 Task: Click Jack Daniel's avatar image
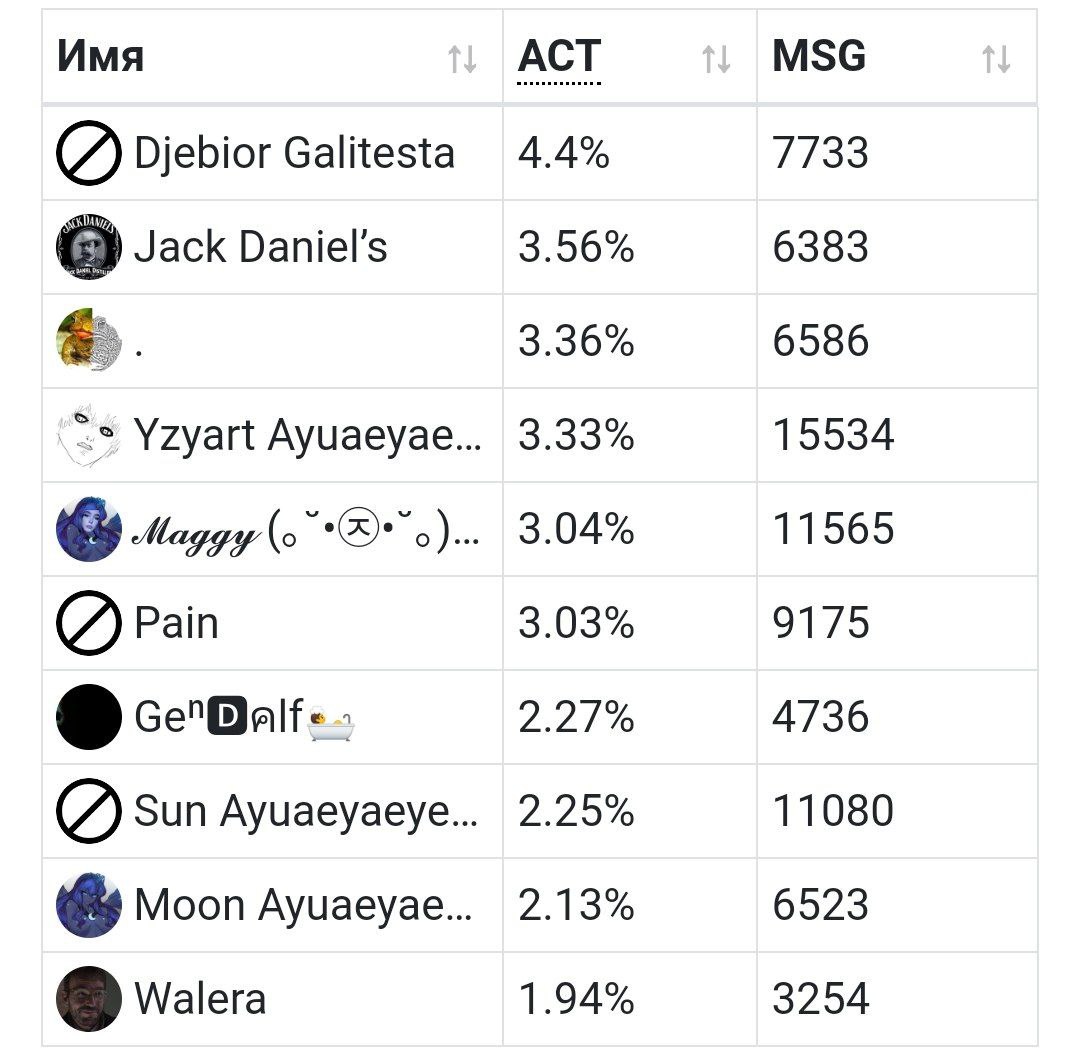tap(89, 247)
